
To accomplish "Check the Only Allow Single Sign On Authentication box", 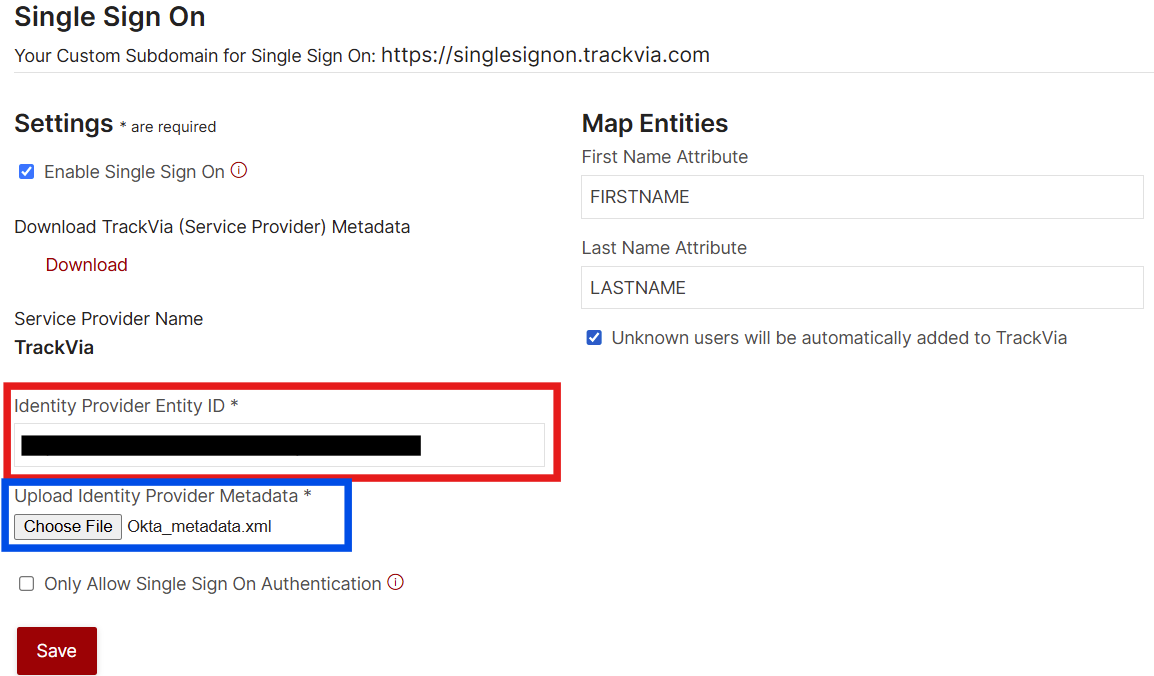I will click(26, 583).
